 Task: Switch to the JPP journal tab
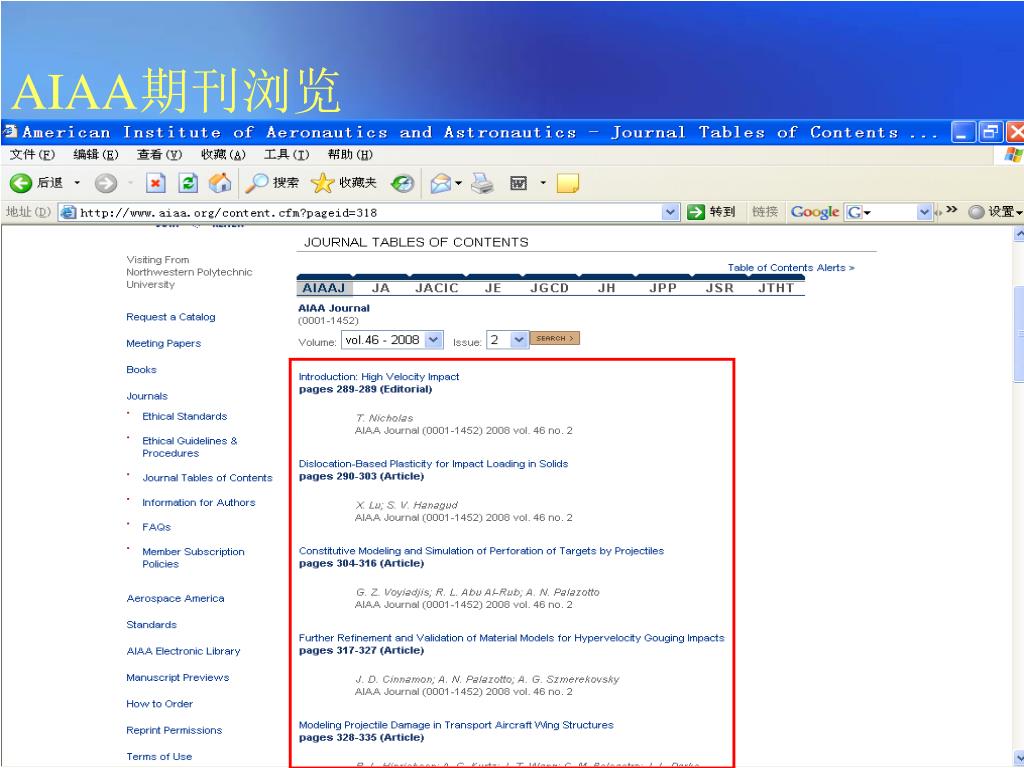(663, 288)
